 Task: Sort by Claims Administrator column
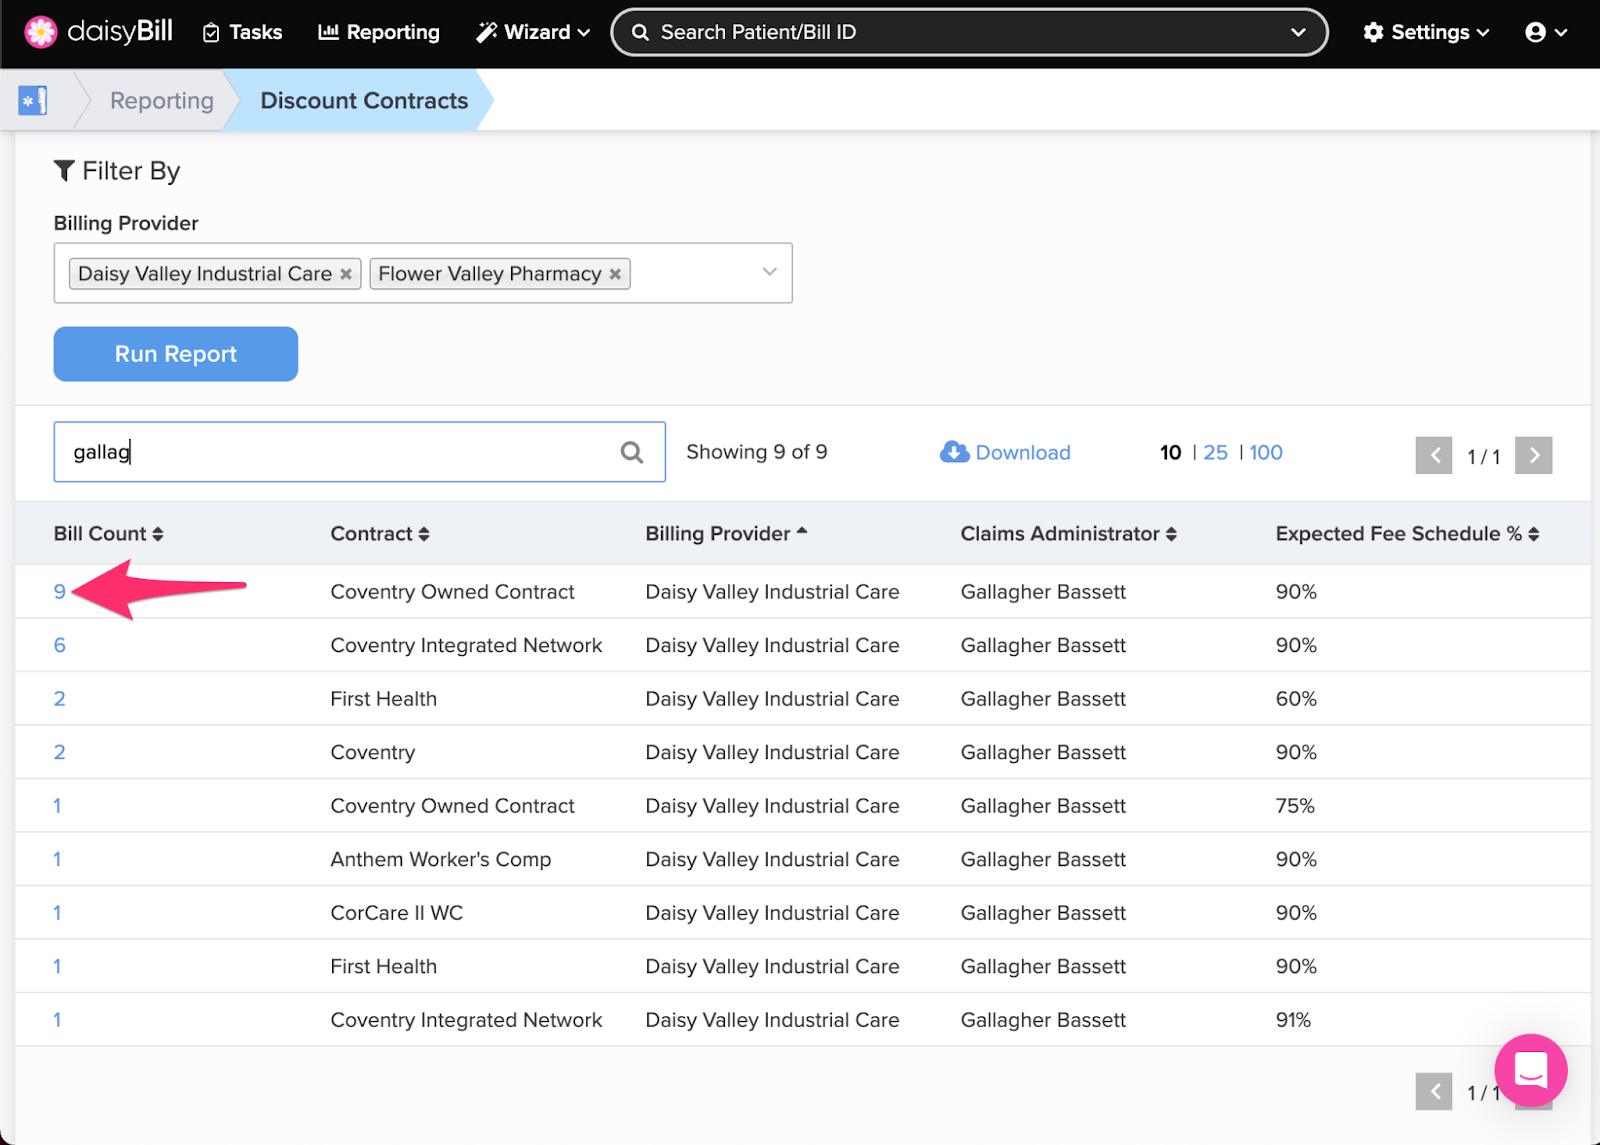tap(1069, 534)
